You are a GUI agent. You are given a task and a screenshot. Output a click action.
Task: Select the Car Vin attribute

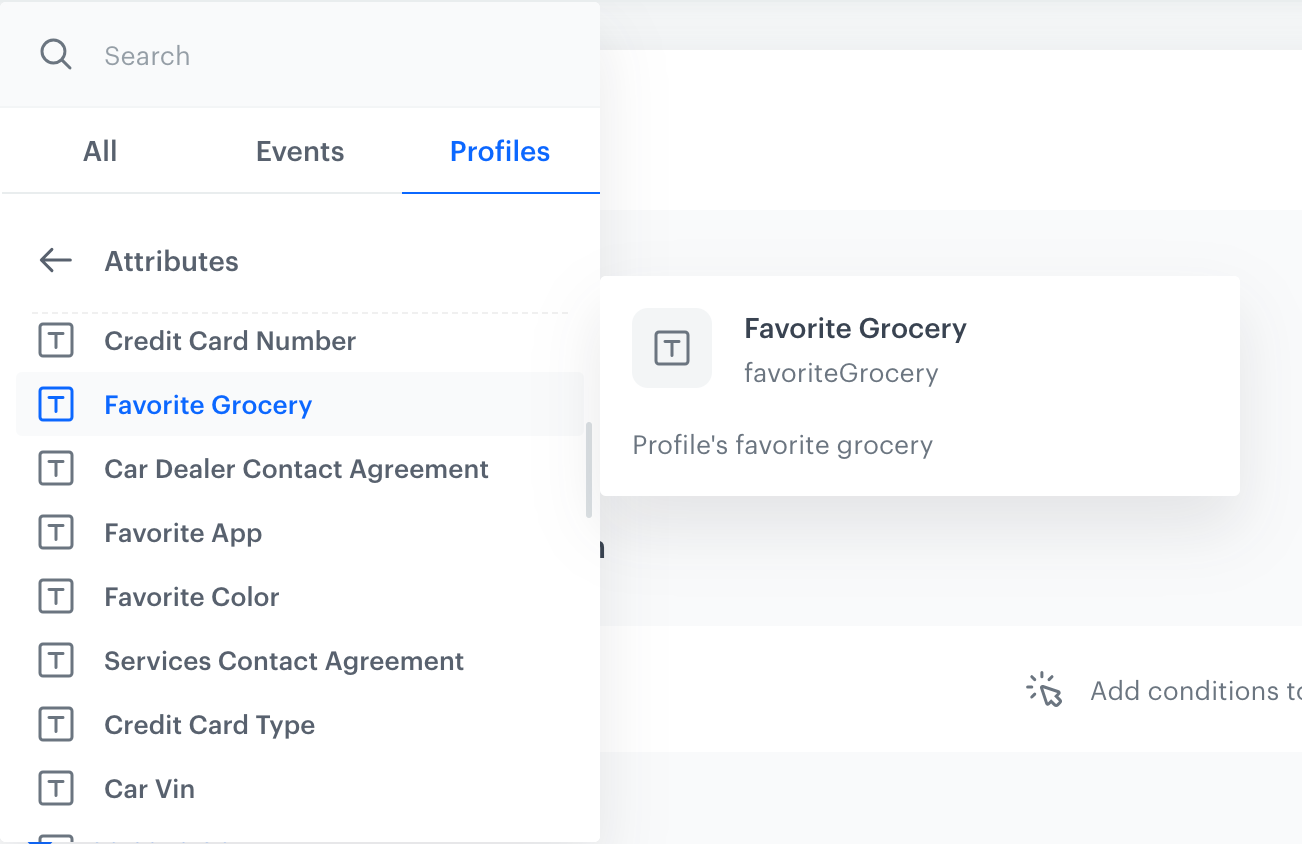tap(149, 788)
